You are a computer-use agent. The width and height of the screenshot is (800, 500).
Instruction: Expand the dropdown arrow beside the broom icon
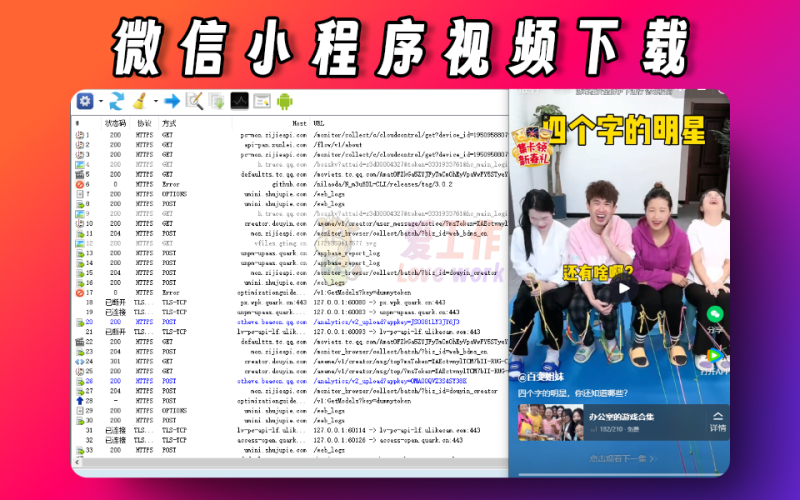coord(156,102)
